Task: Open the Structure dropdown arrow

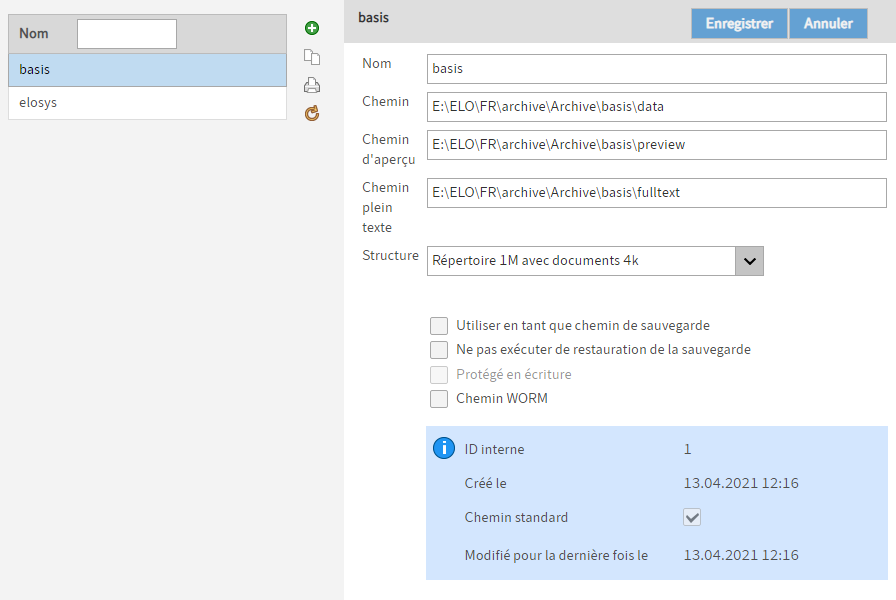Action: [x=750, y=261]
